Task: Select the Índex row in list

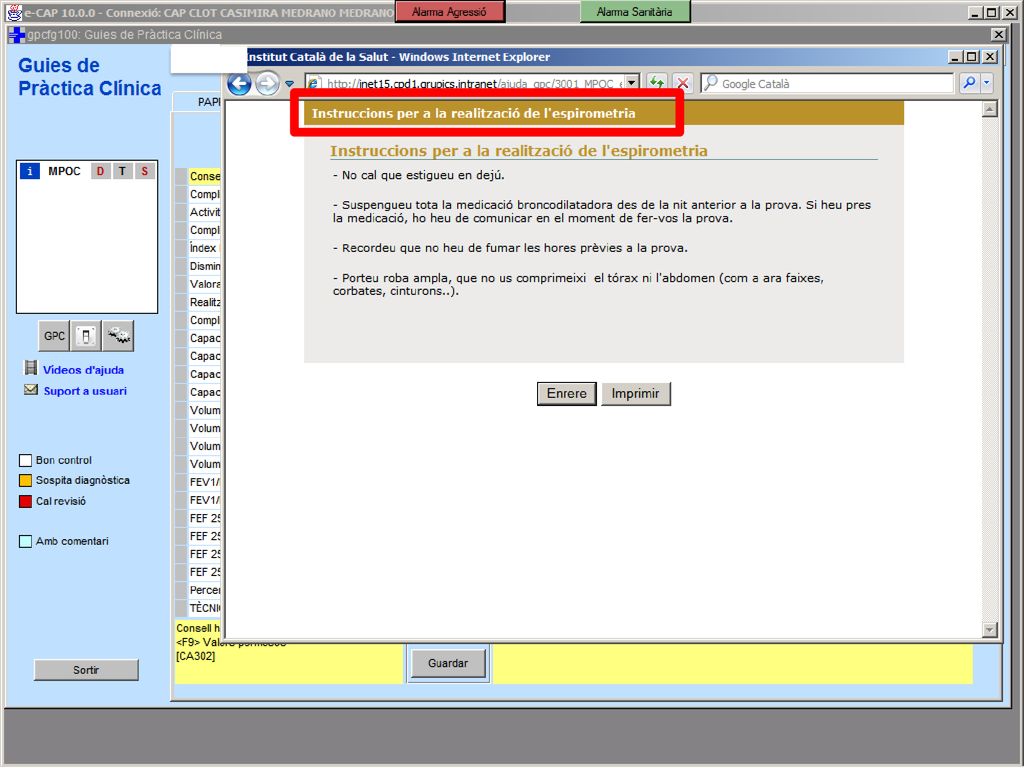Action: coord(203,248)
